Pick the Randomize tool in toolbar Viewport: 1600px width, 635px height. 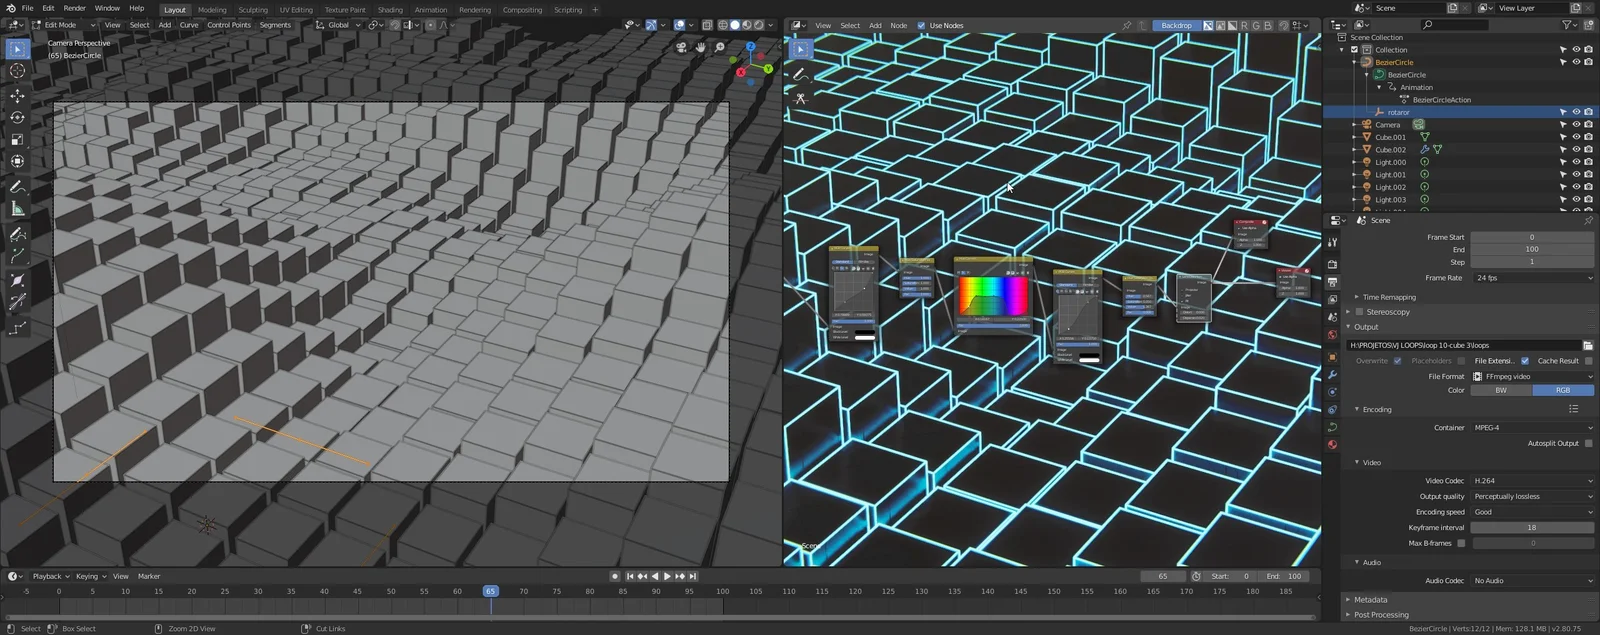(17, 328)
